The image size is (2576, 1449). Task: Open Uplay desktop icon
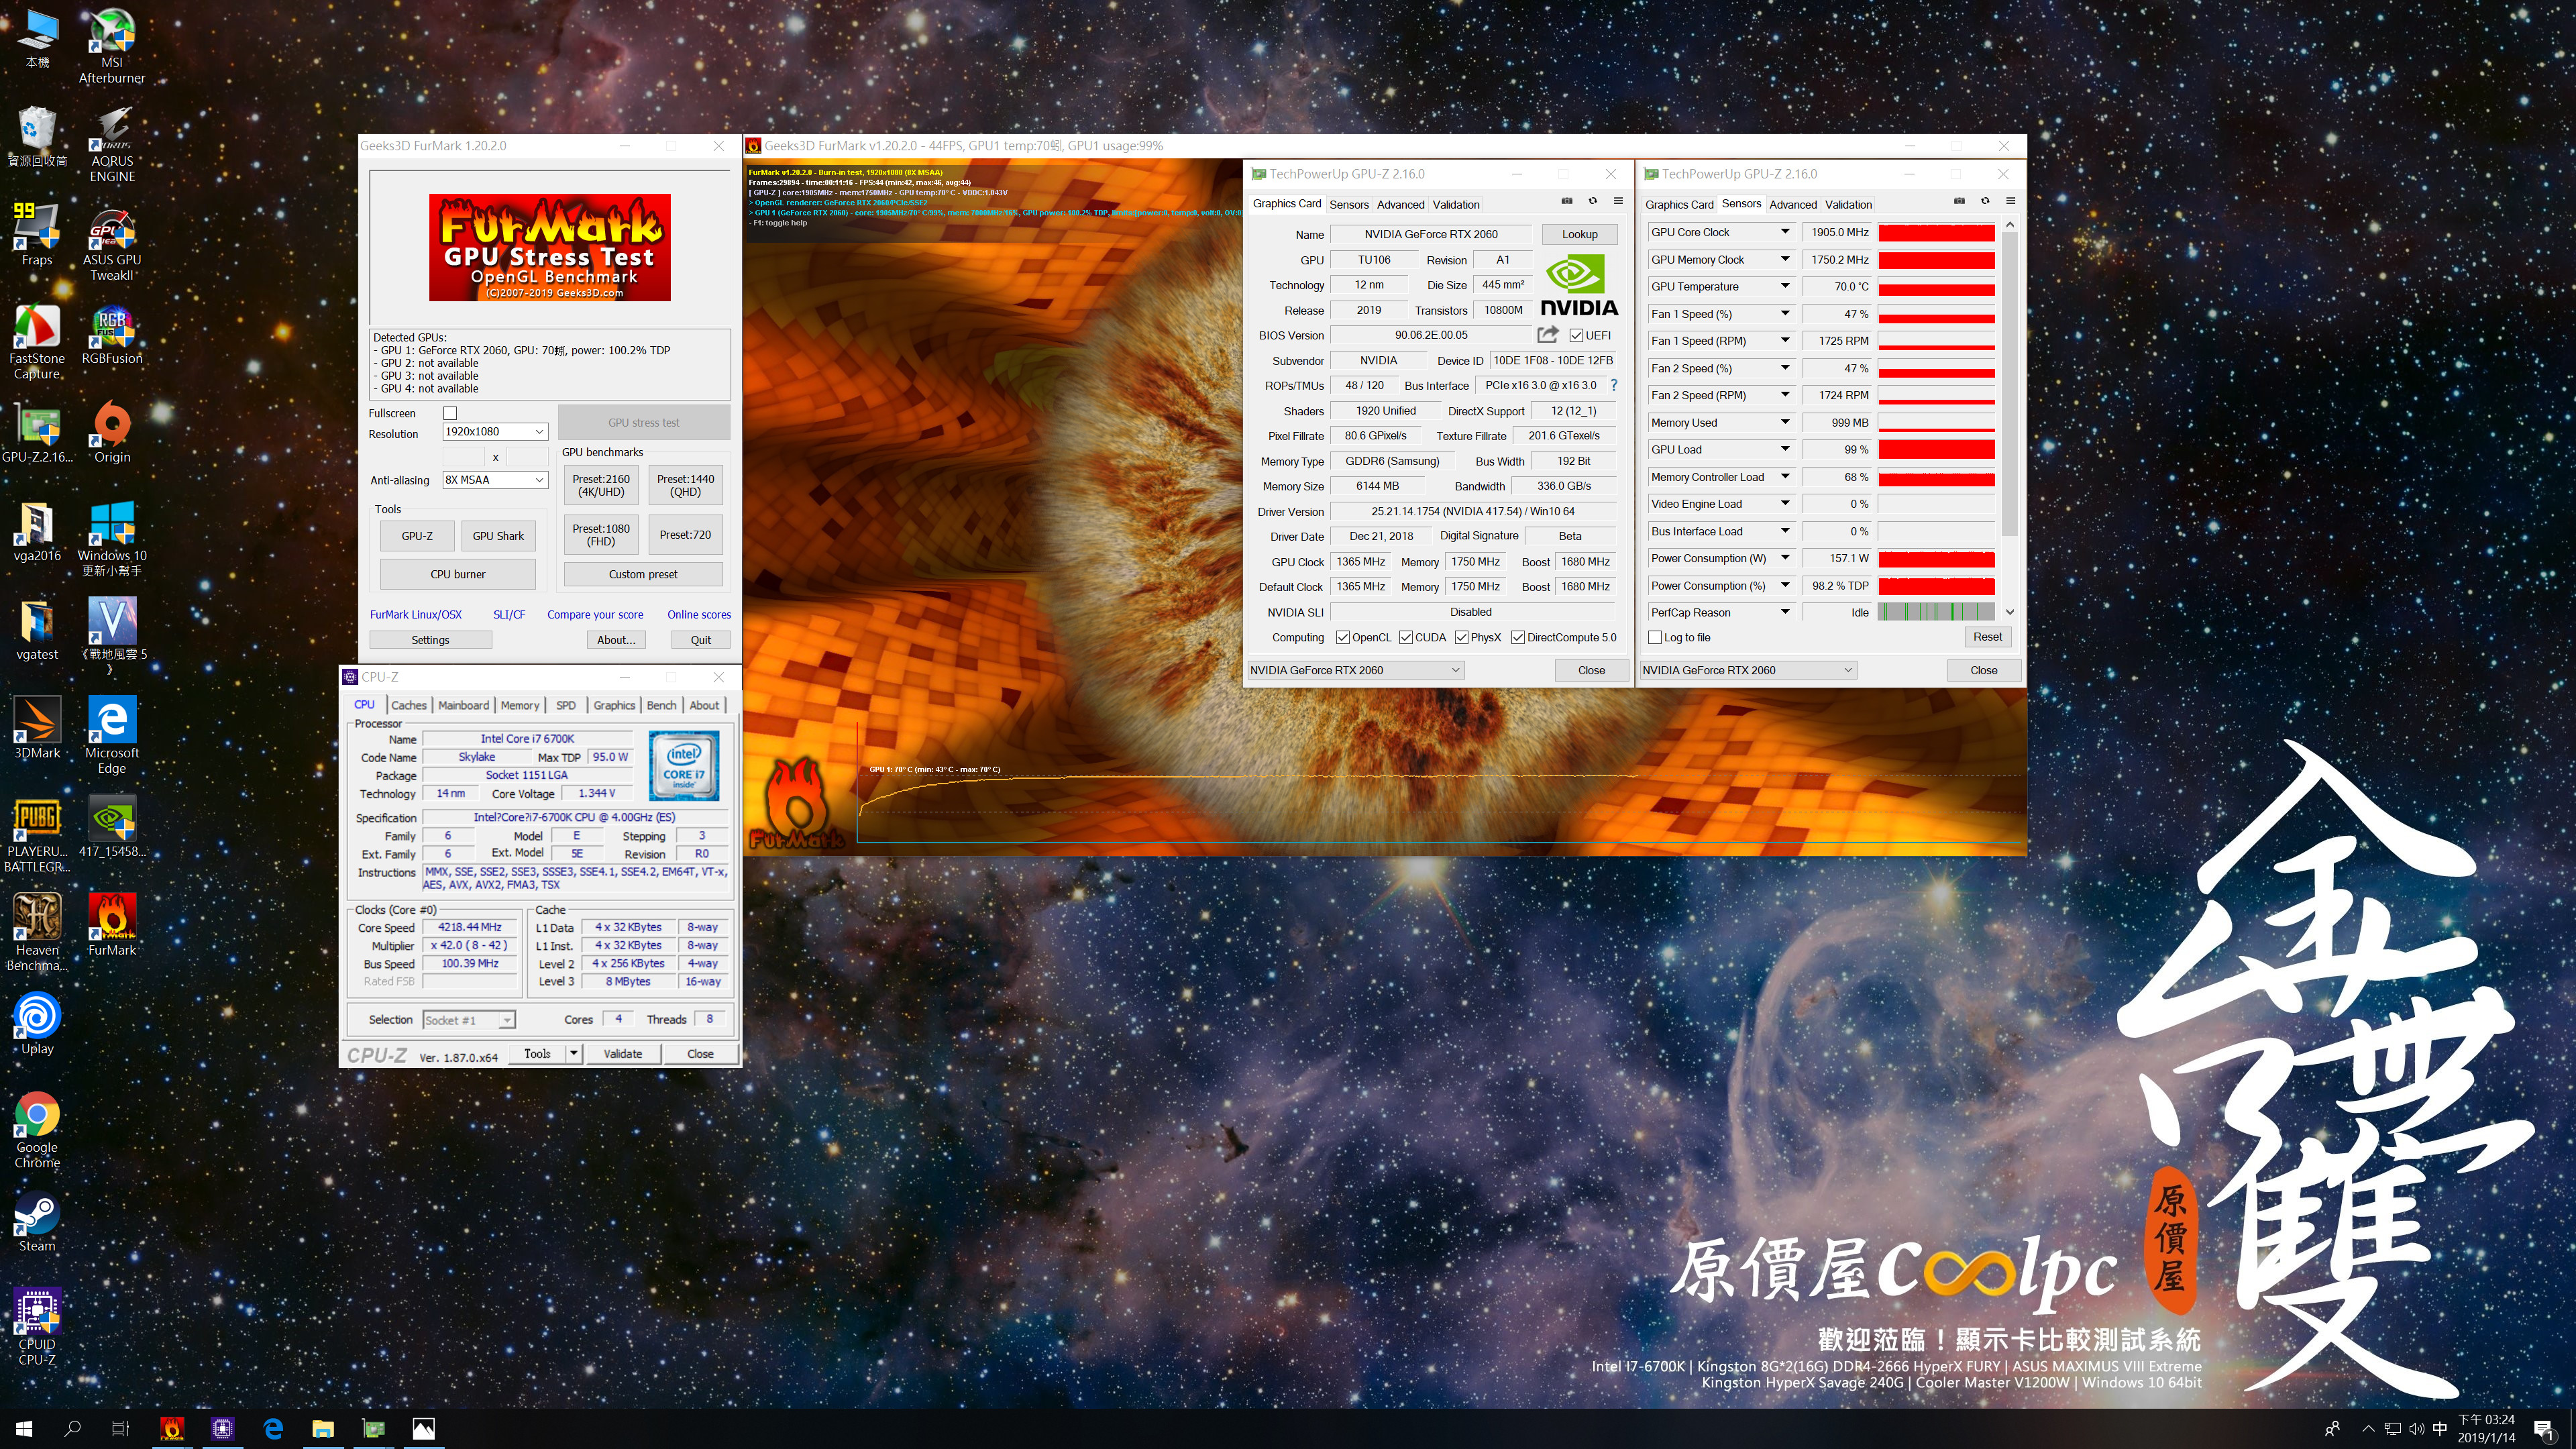pyautogui.click(x=37, y=1024)
